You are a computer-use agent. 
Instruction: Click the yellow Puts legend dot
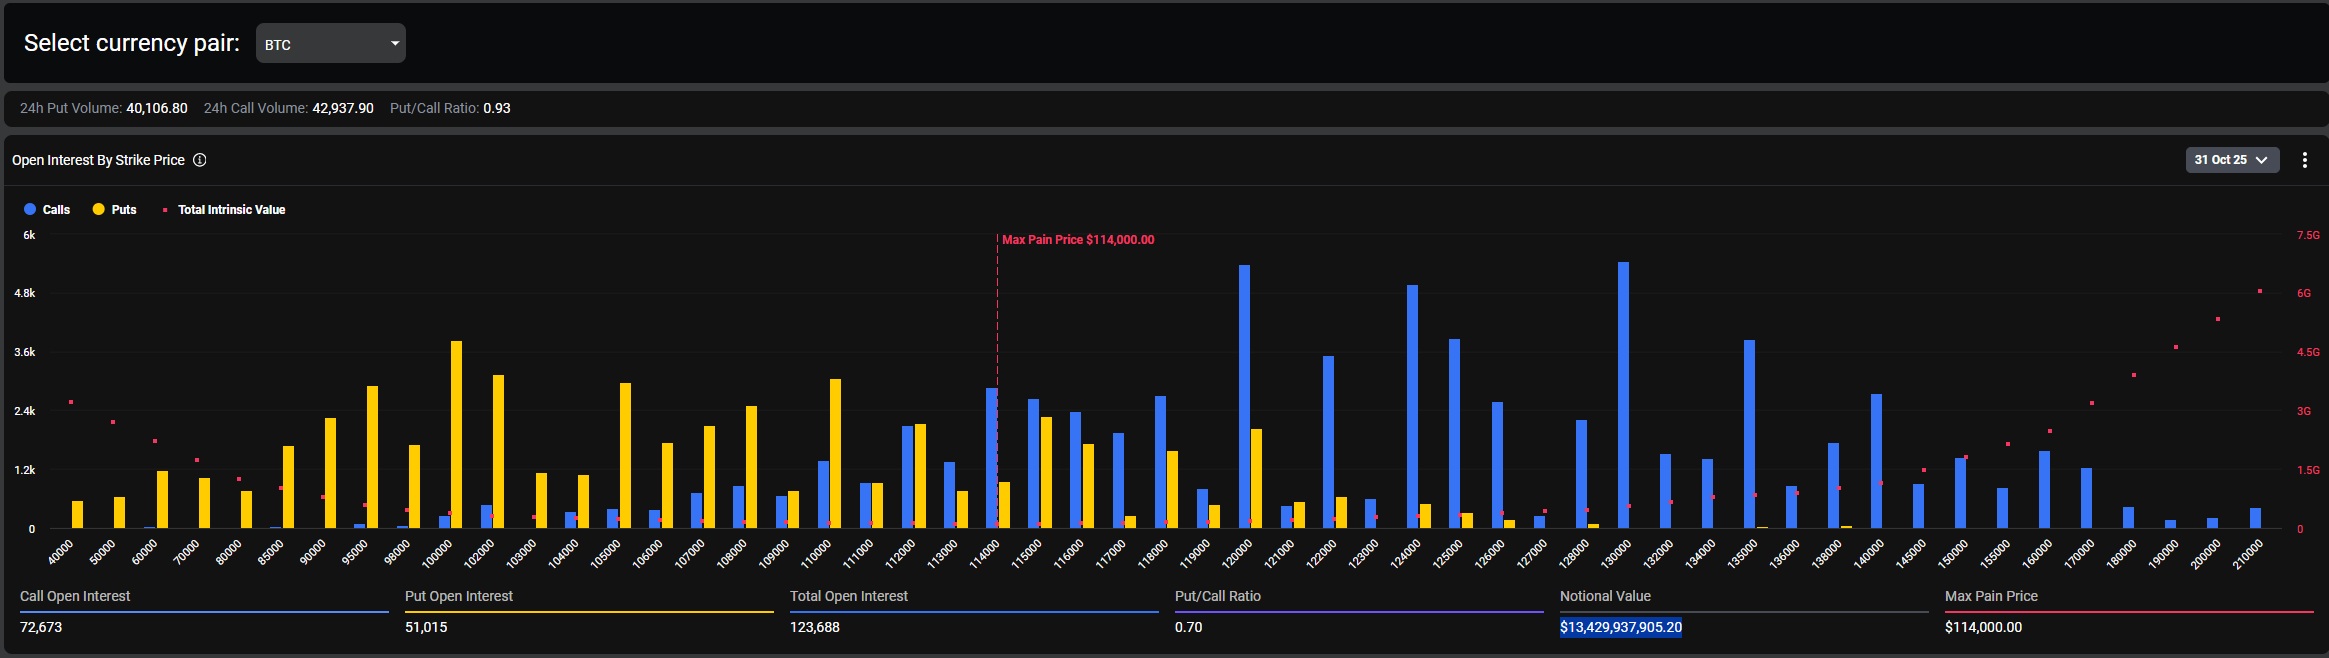tap(99, 209)
